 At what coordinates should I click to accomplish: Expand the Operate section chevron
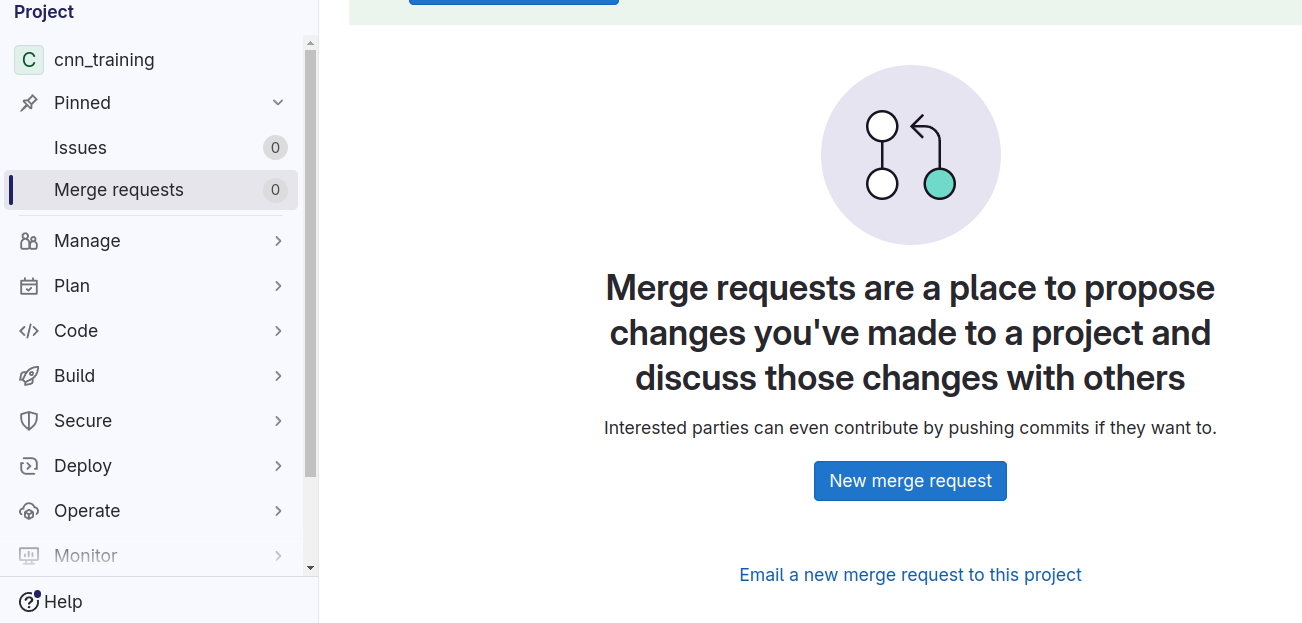278,511
